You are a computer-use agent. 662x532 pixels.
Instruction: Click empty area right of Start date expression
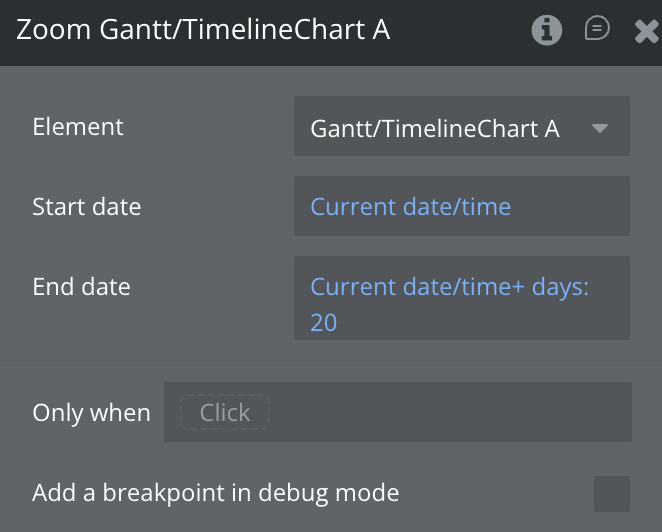tap(570, 207)
